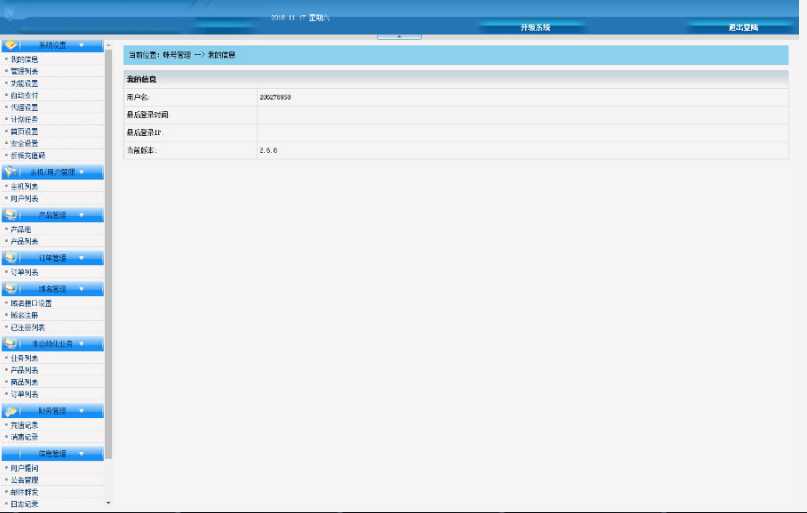Image resolution: width=807 pixels, height=513 pixels.
Task: Go to 用户列表 in the sidebar
Action: tap(25, 198)
